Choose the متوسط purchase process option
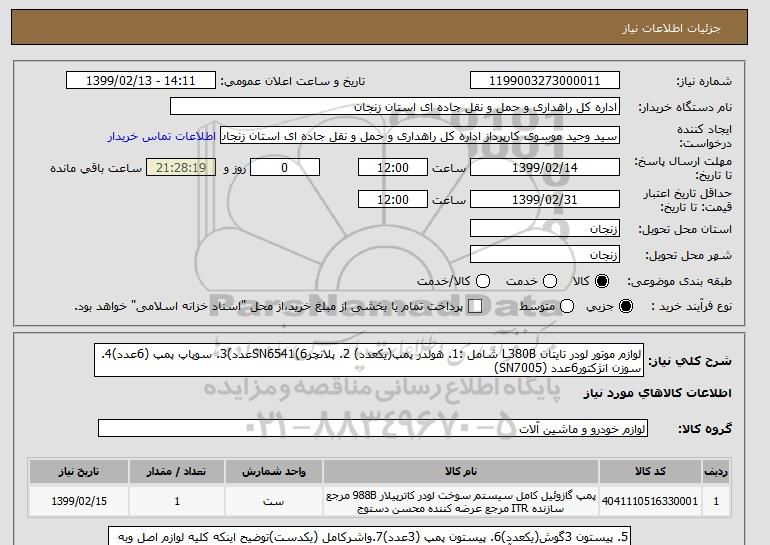The height and width of the screenshot is (545, 770). pyautogui.click(x=567, y=306)
